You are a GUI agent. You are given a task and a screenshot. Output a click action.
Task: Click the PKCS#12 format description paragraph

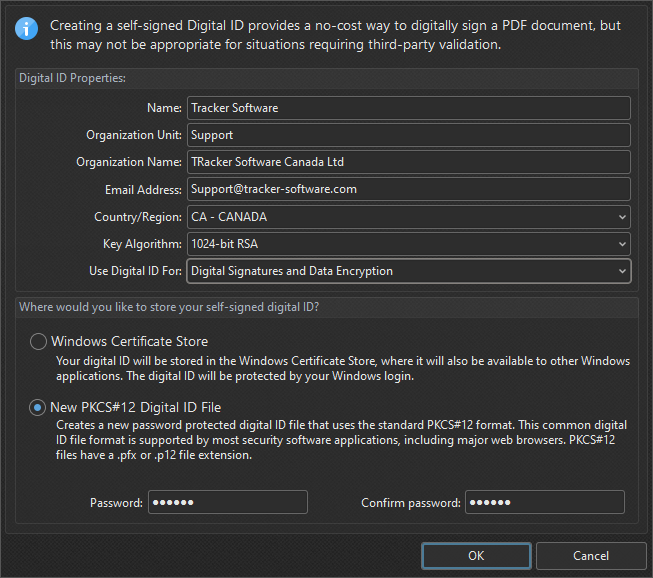[x=341, y=440]
